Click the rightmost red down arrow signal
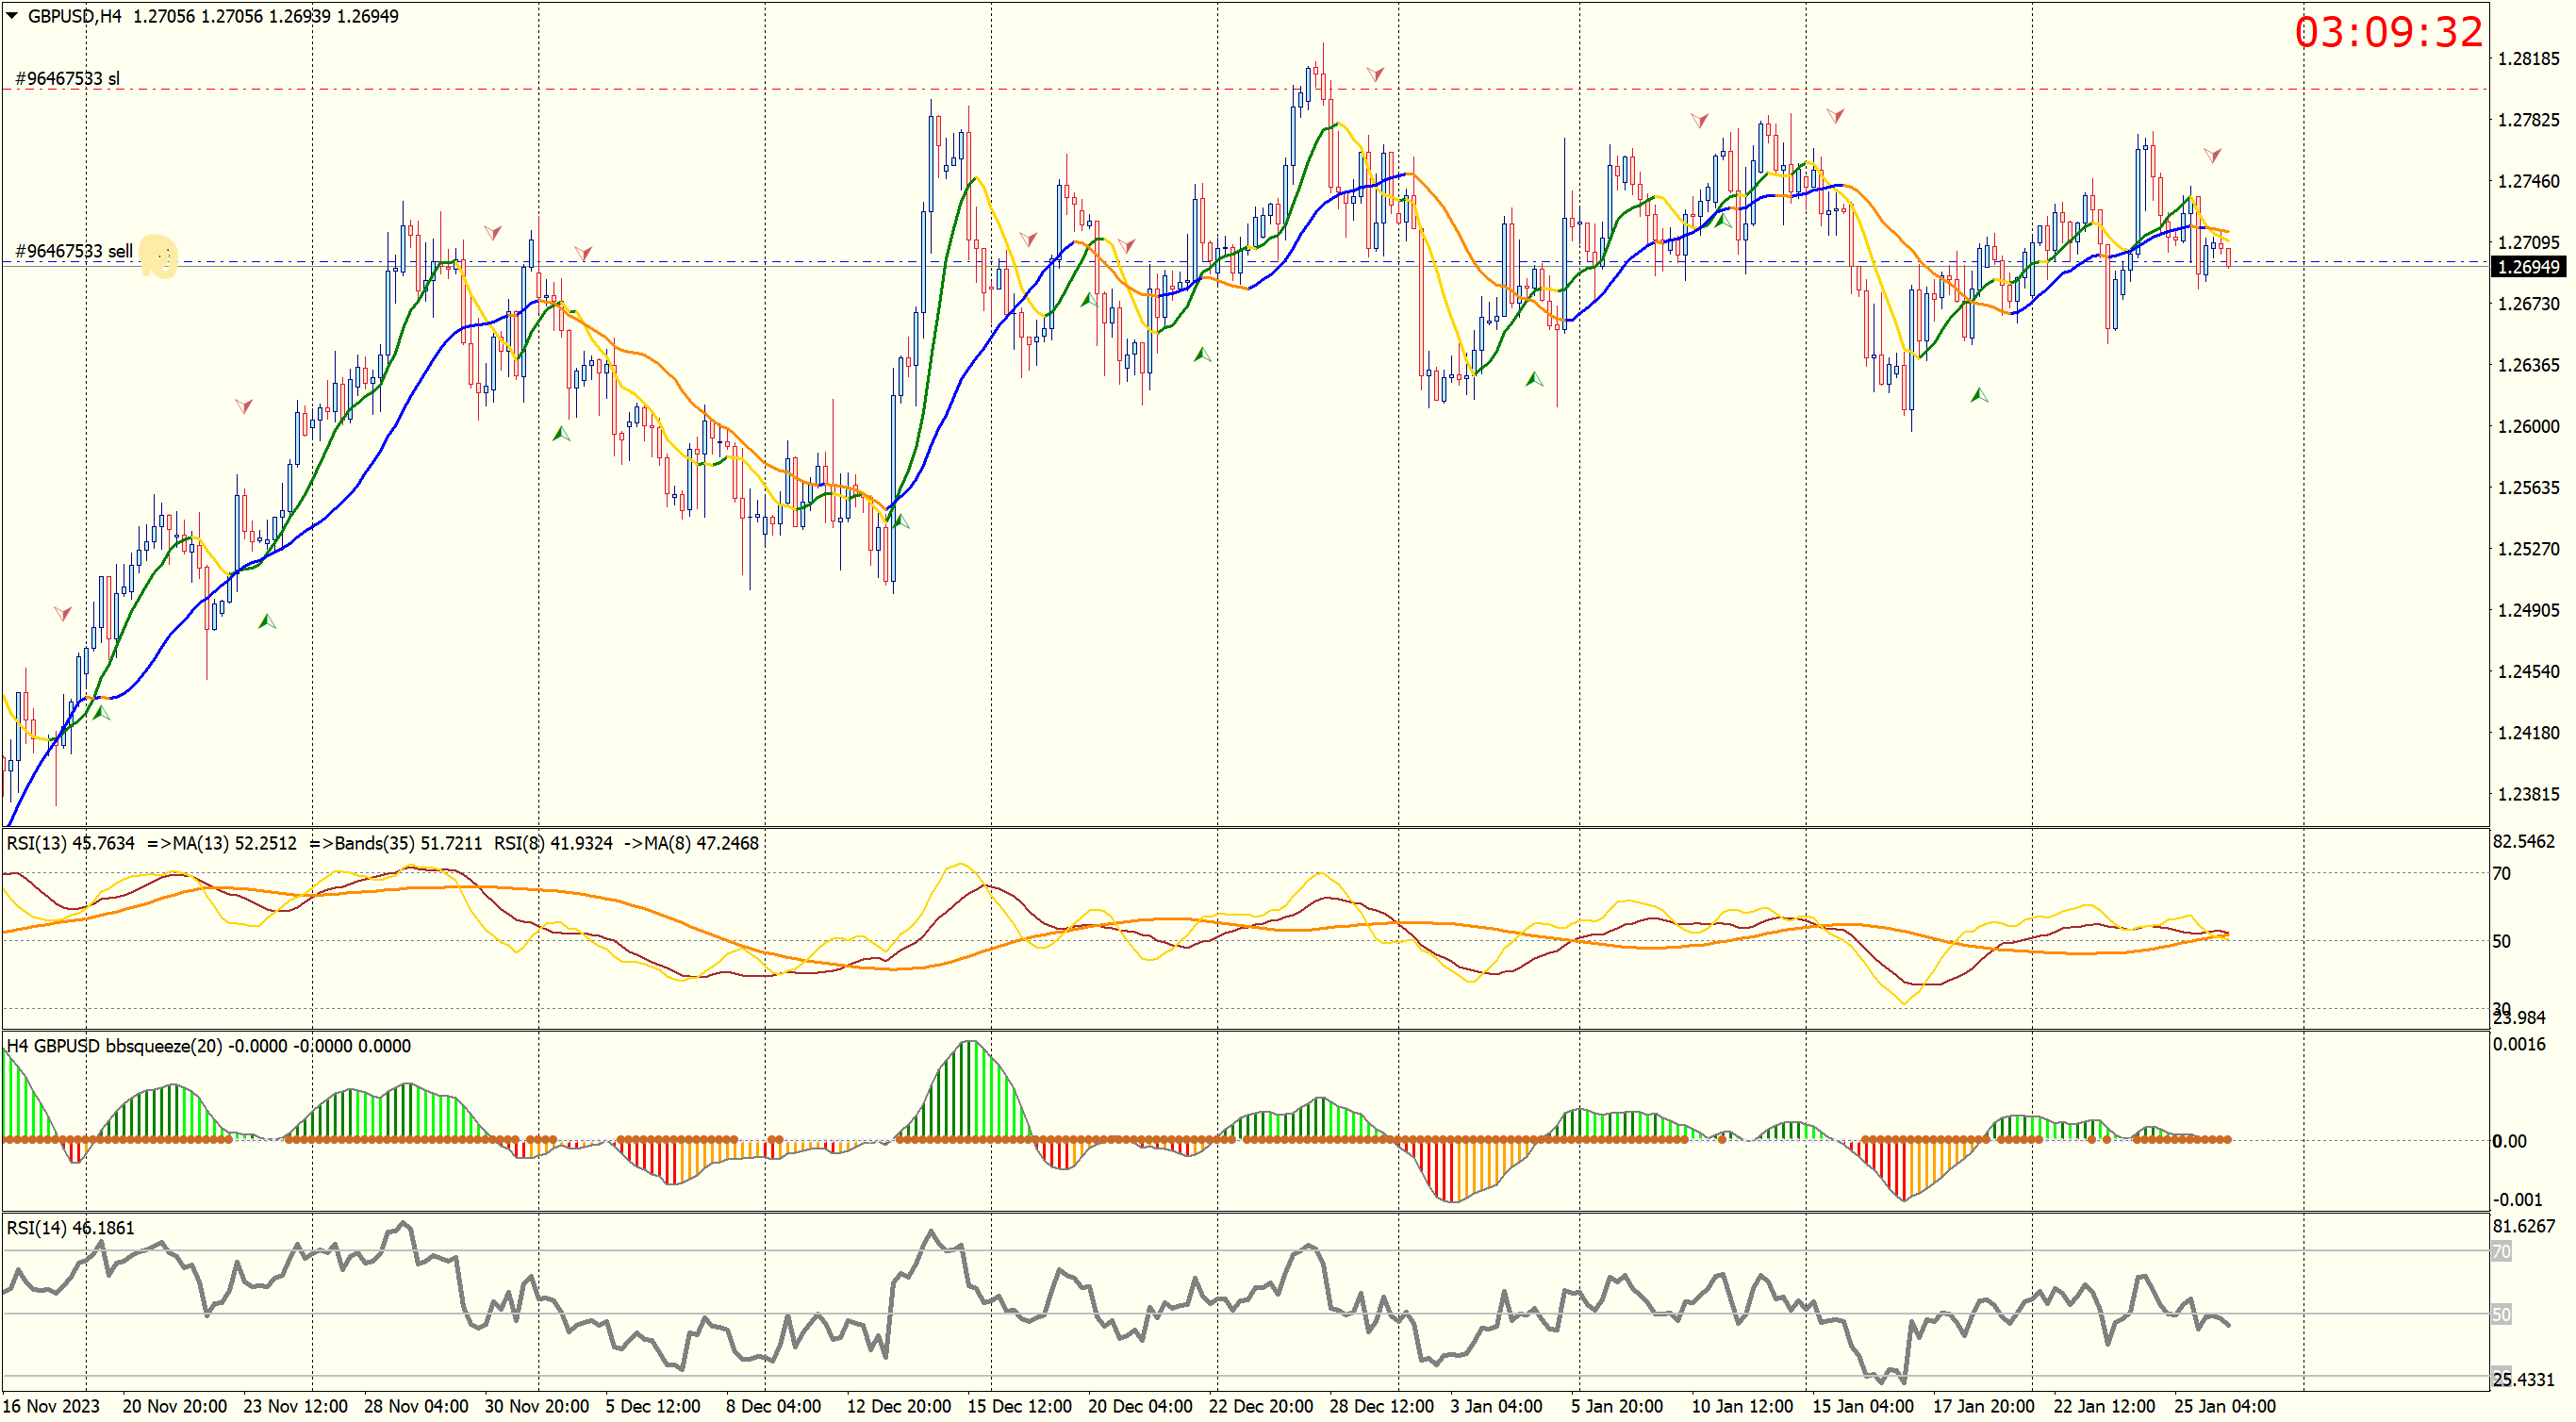 (2212, 155)
